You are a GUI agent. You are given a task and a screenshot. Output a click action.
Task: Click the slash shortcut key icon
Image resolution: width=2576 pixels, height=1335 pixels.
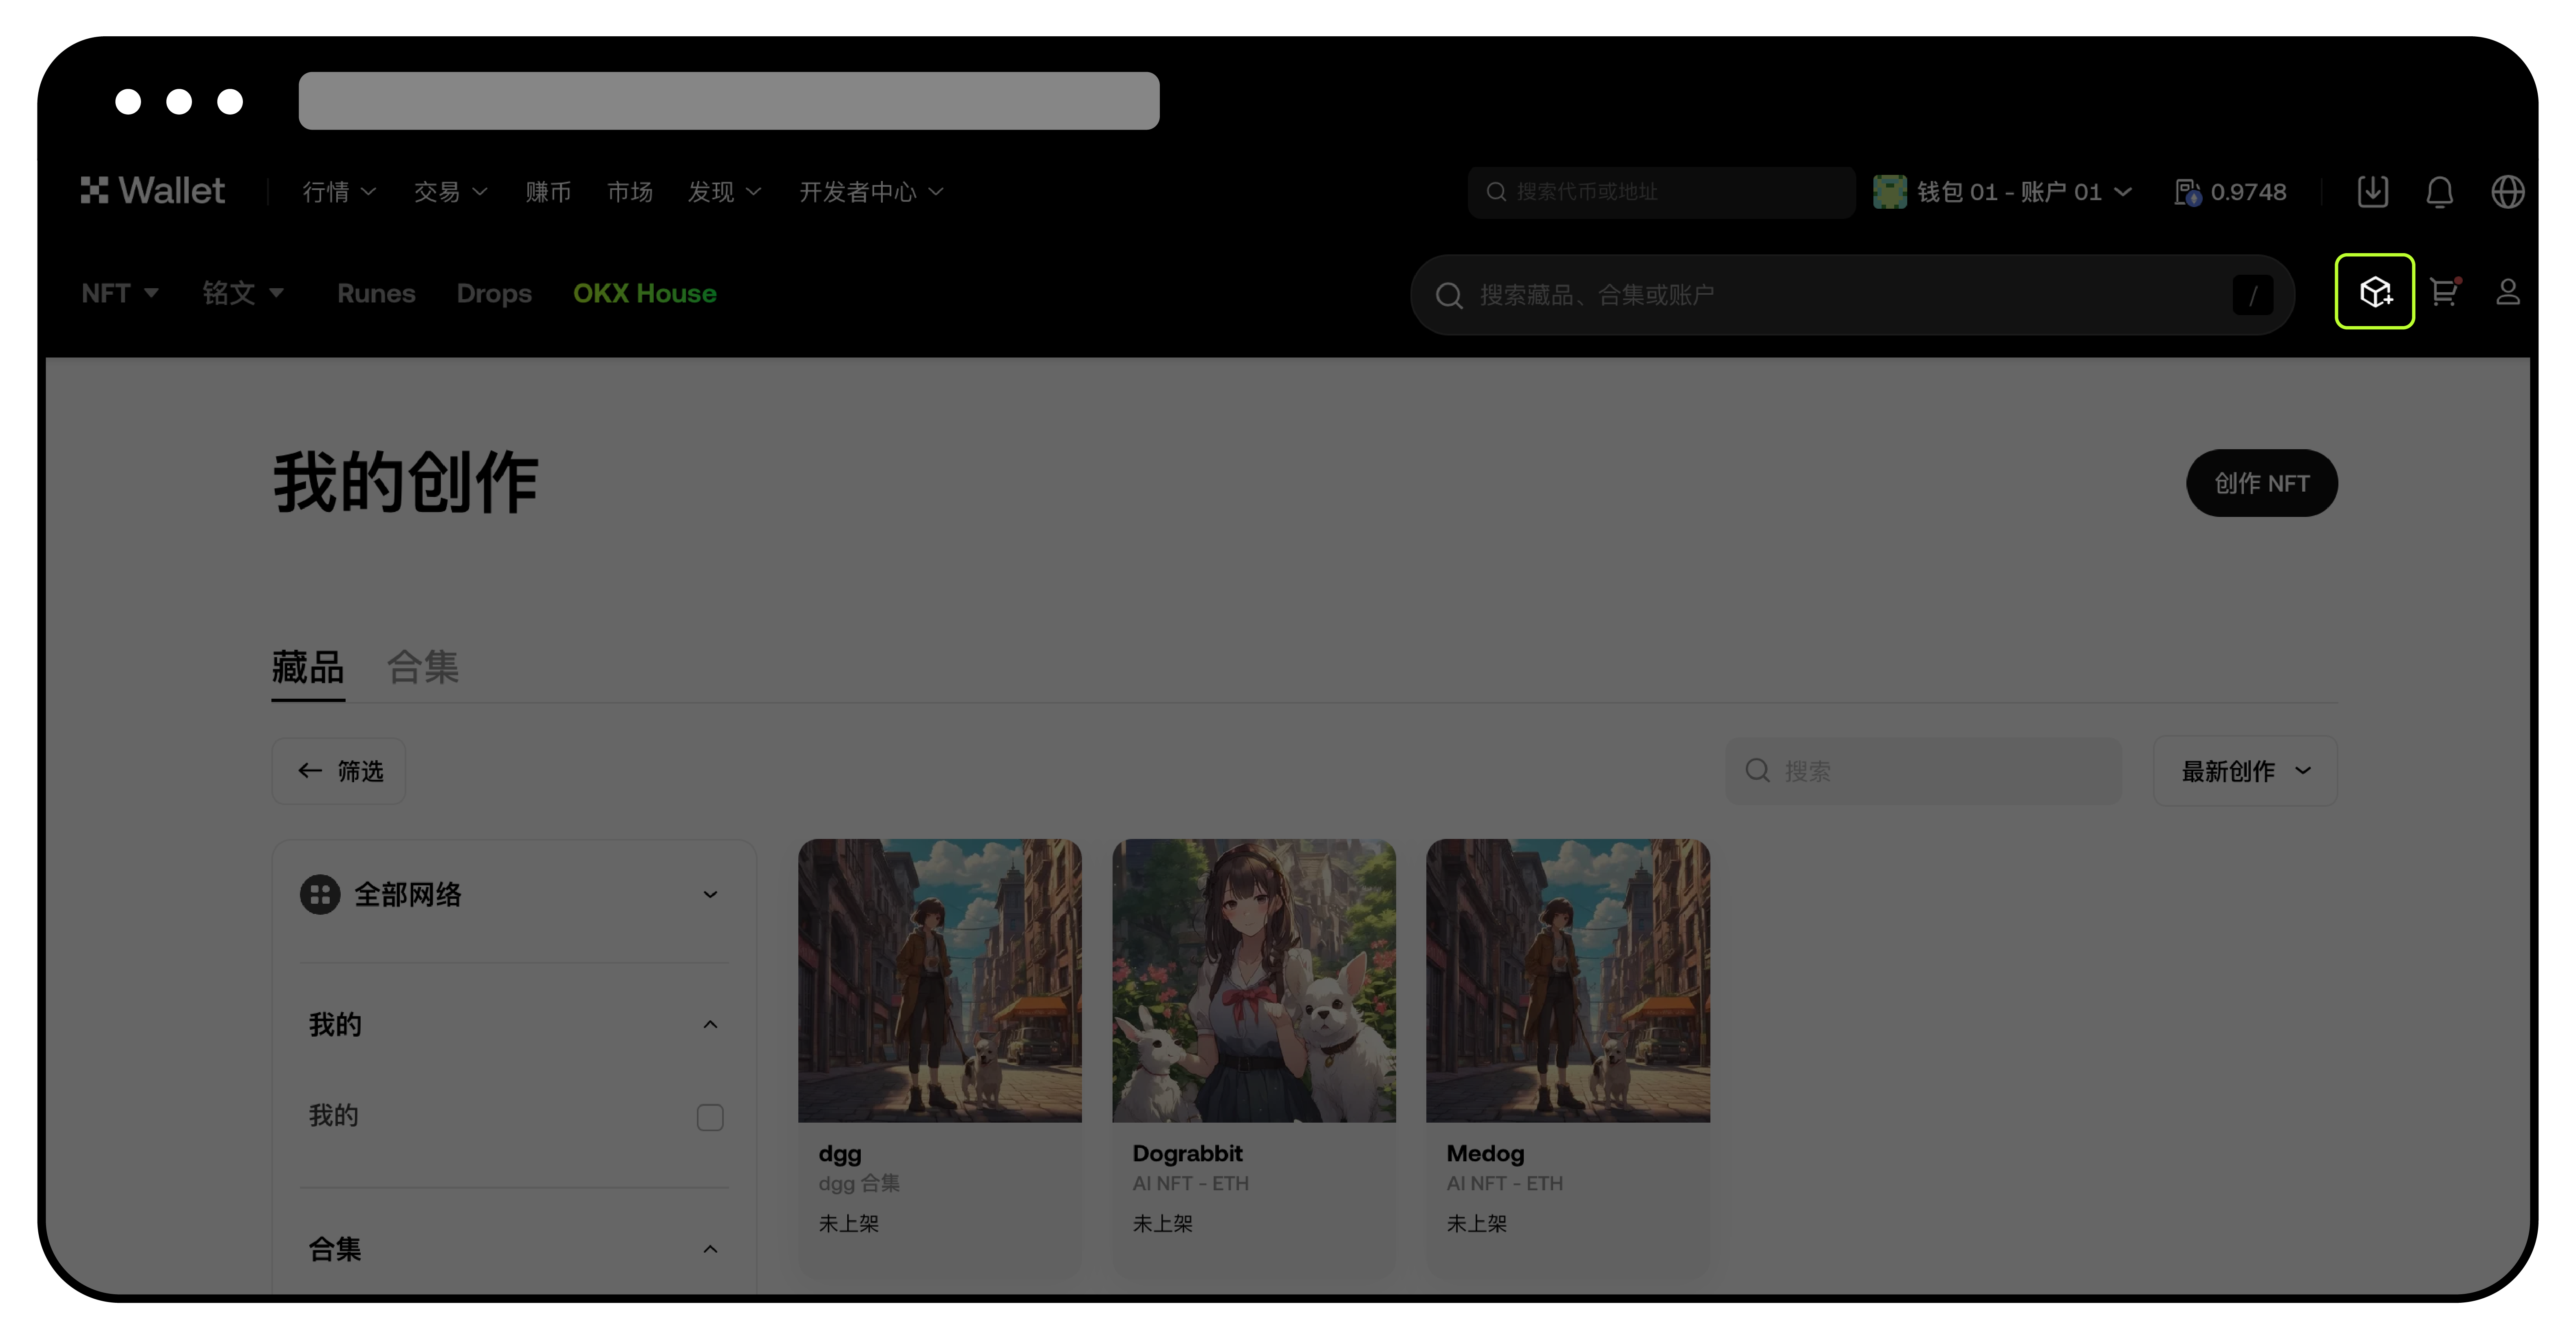tap(2253, 295)
